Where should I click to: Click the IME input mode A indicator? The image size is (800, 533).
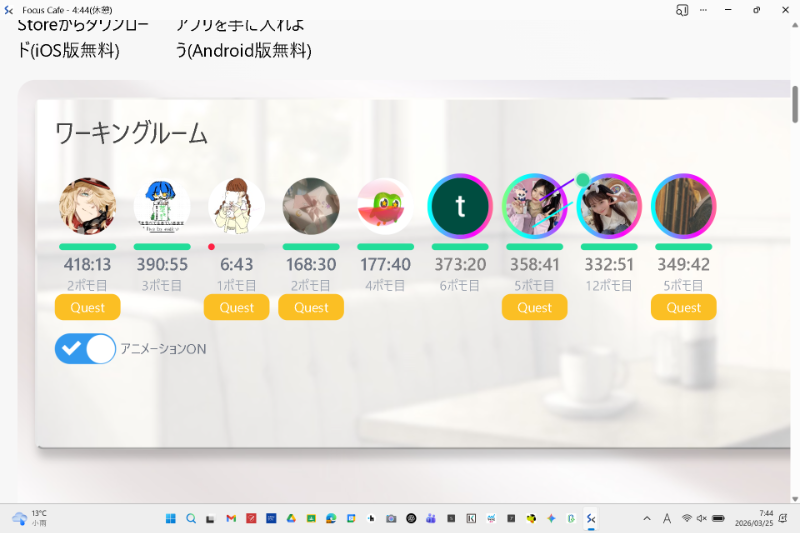(x=667, y=519)
